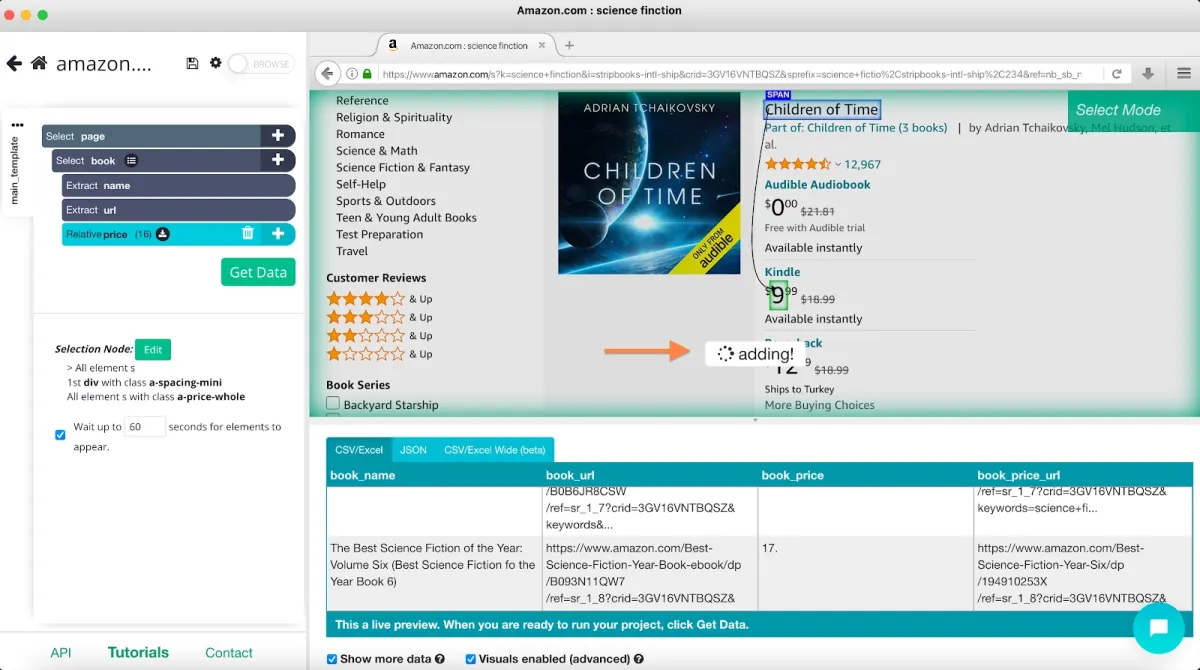
Task: Click the browser back button
Action: tap(328, 74)
